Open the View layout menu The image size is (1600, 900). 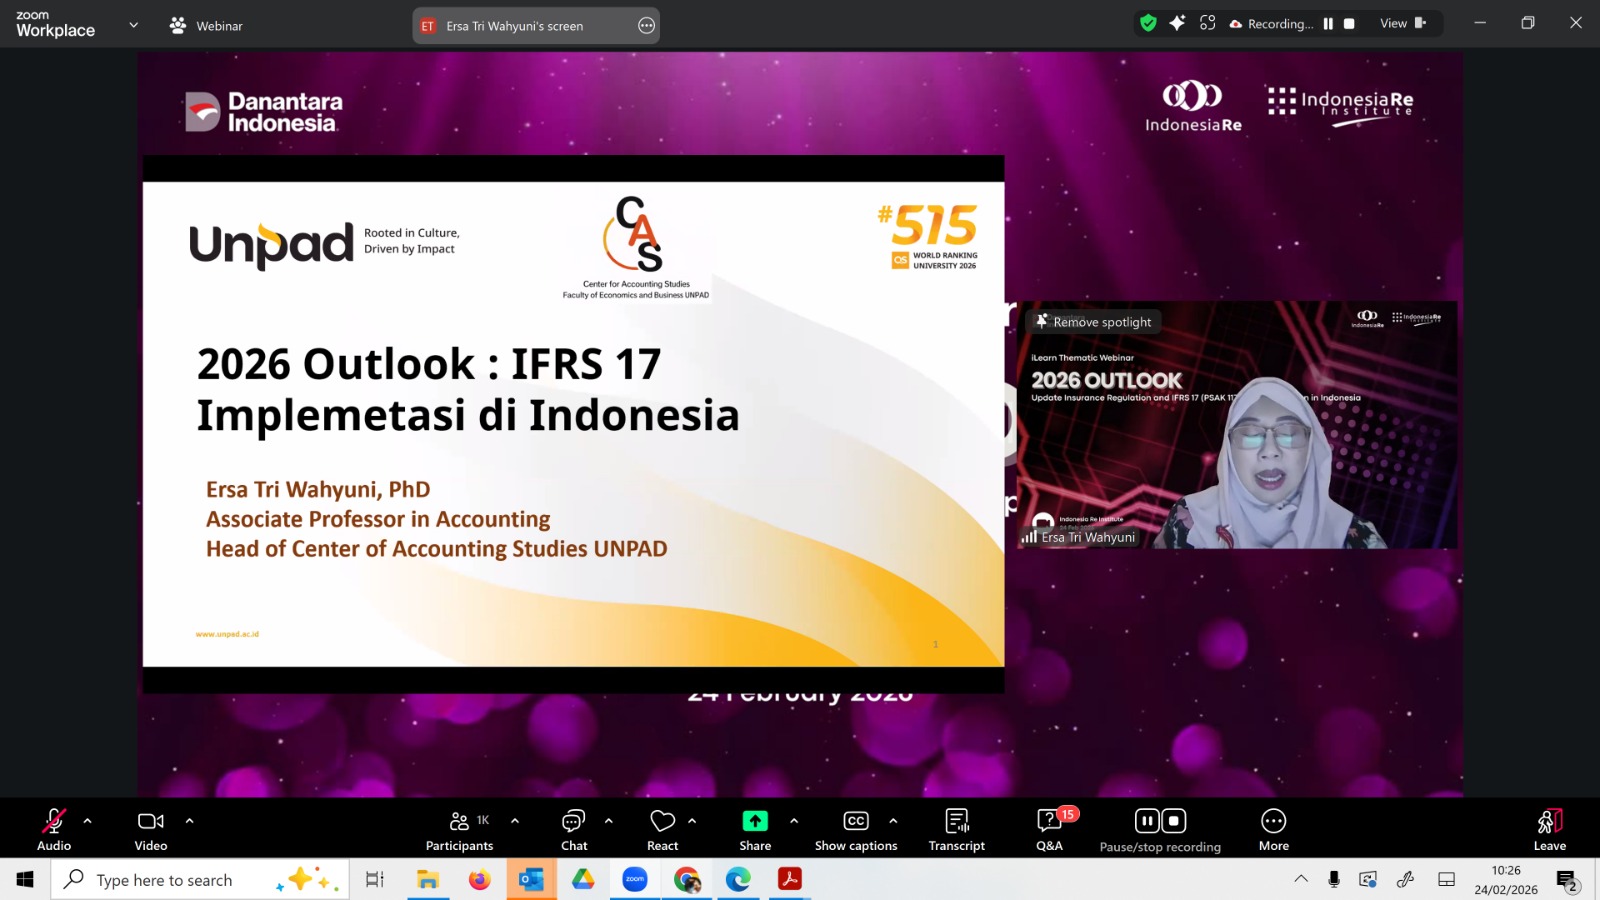[1402, 23]
